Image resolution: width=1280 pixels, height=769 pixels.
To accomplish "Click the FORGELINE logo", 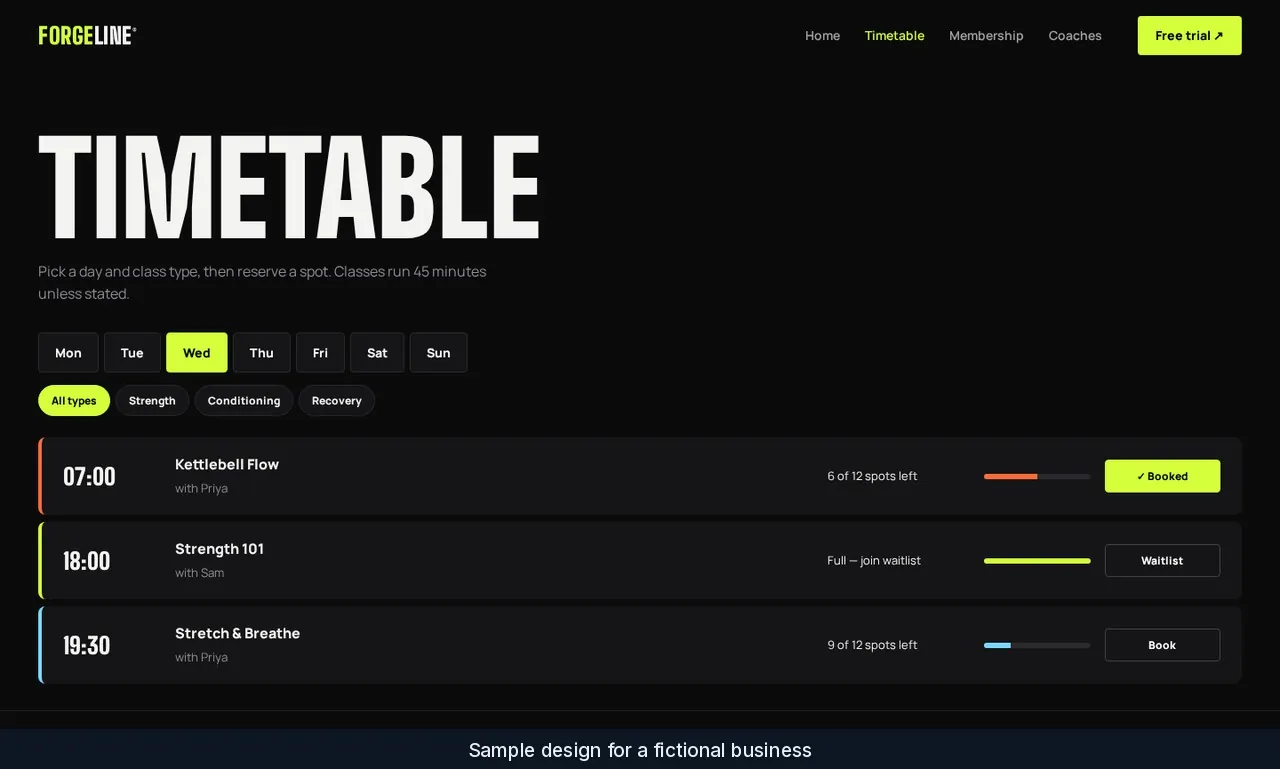I will tap(87, 35).
